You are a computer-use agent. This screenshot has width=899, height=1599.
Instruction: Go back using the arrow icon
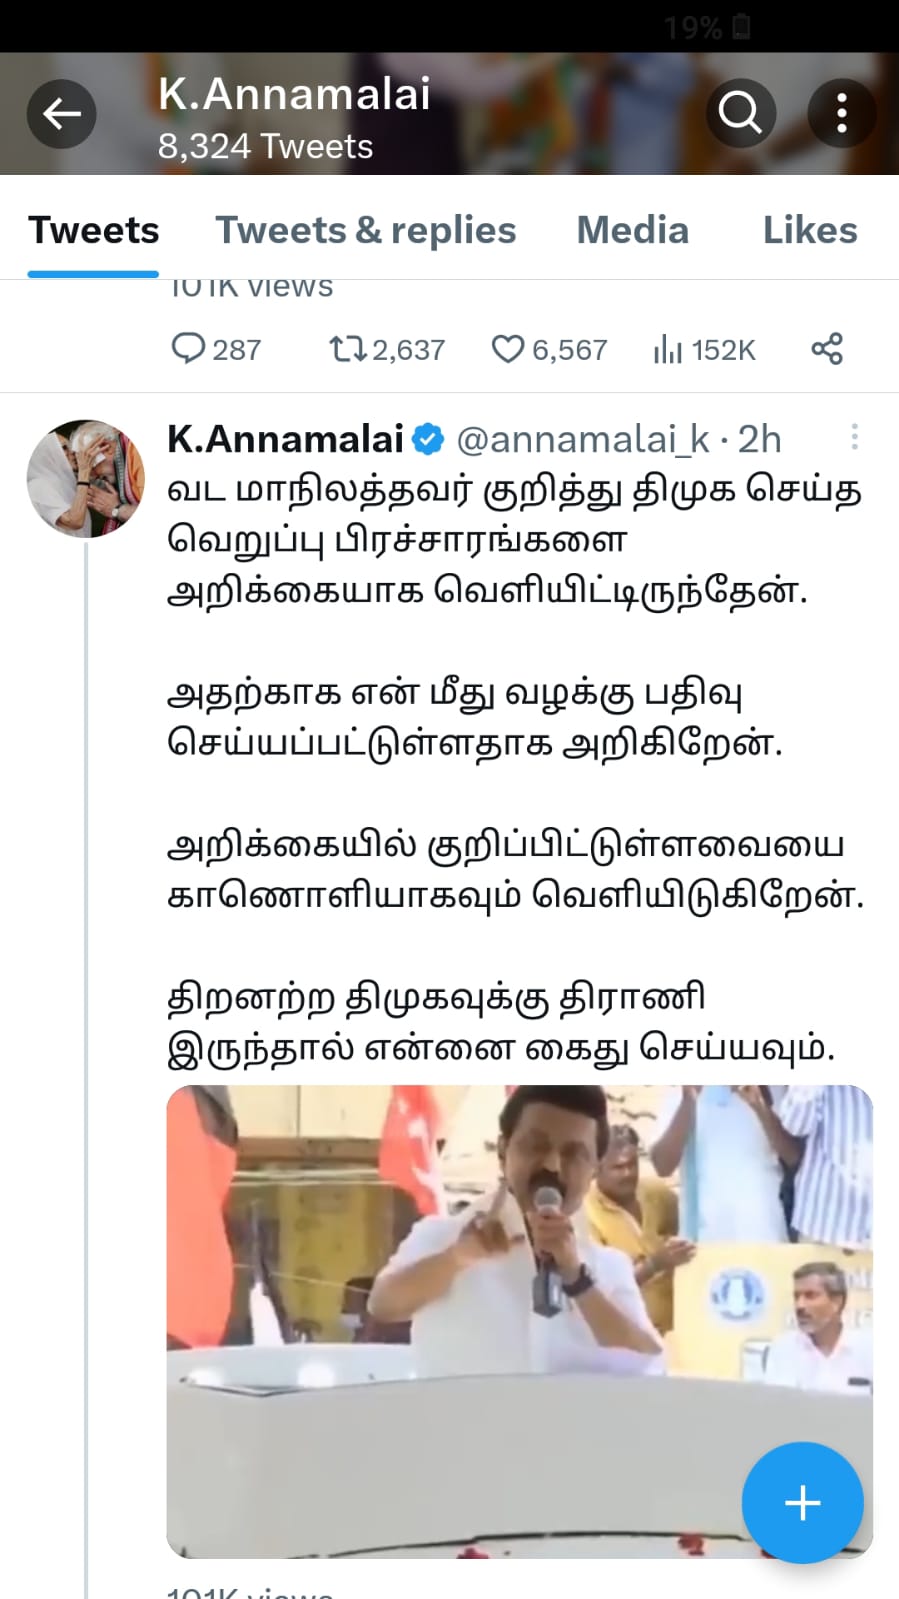[x=61, y=114]
